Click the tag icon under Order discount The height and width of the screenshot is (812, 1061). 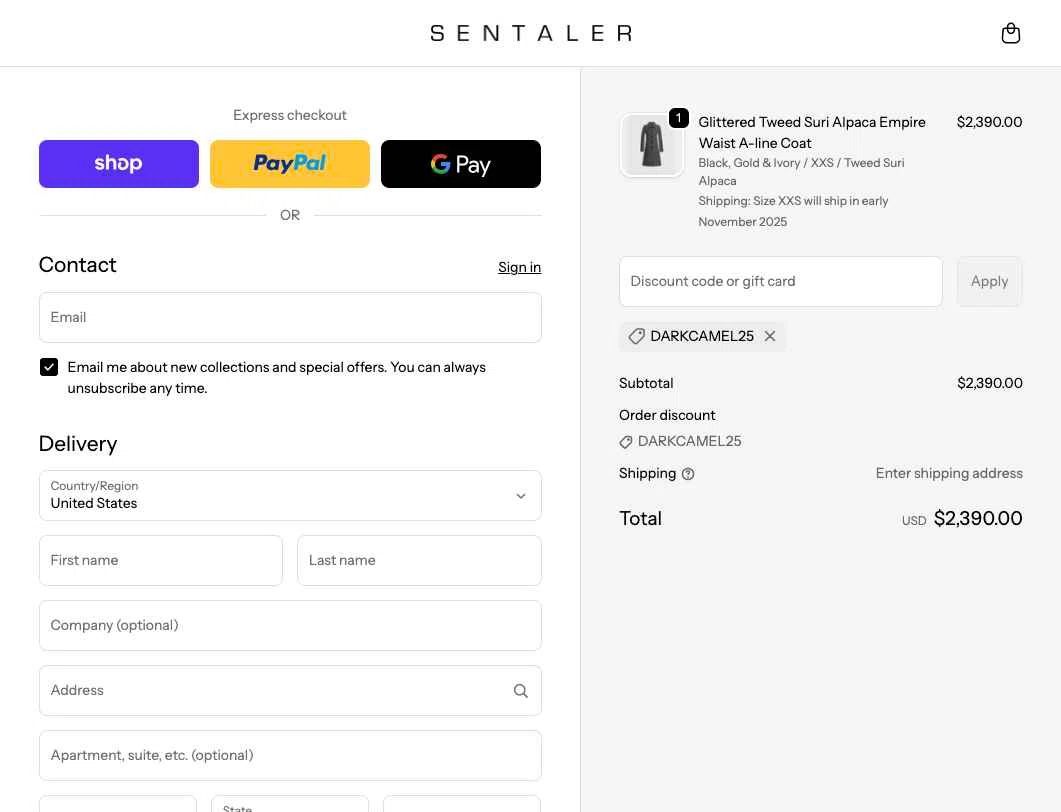pyautogui.click(x=626, y=442)
